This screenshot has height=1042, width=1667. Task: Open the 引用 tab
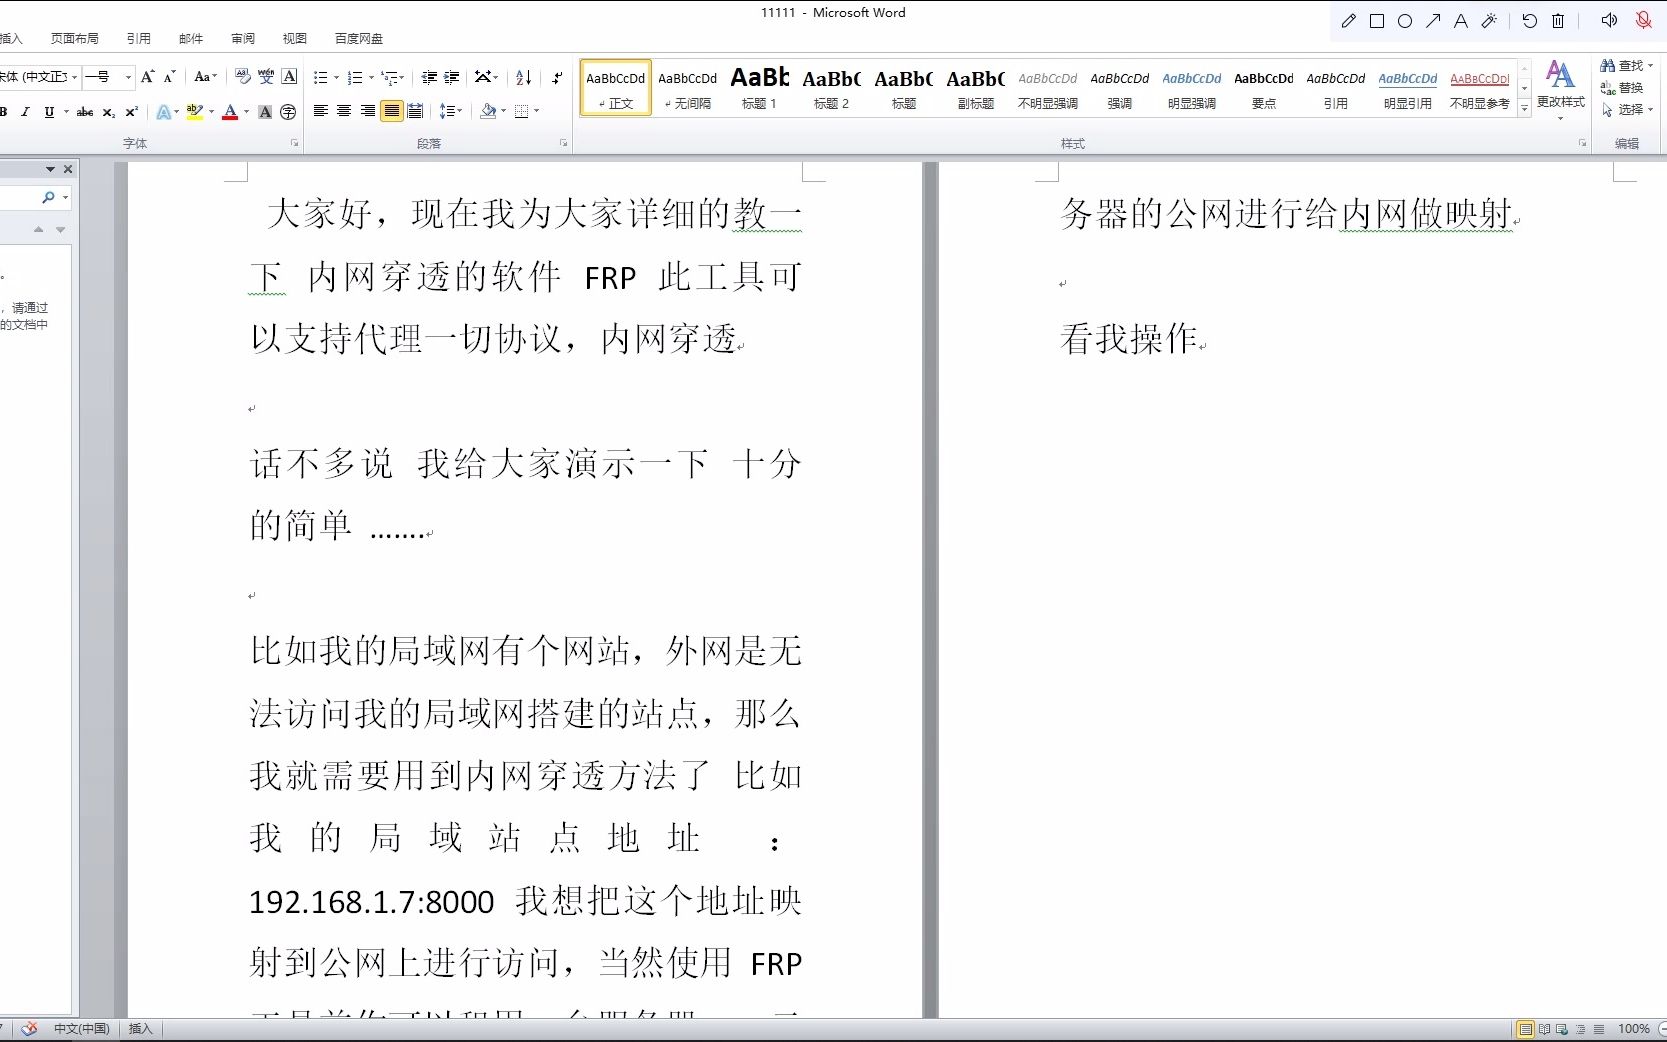click(139, 39)
